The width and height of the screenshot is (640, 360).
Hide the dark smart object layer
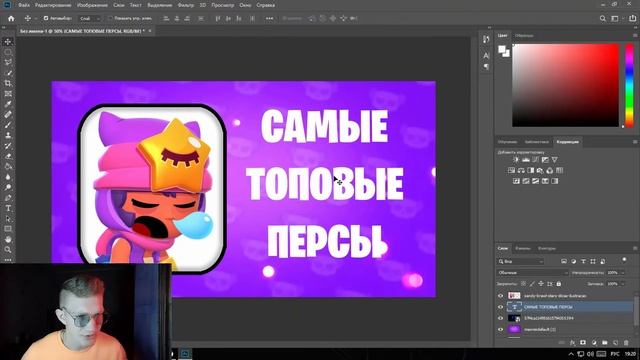pos(500,318)
